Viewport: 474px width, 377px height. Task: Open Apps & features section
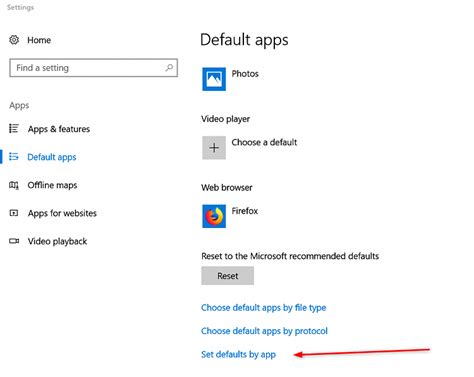[x=59, y=129]
